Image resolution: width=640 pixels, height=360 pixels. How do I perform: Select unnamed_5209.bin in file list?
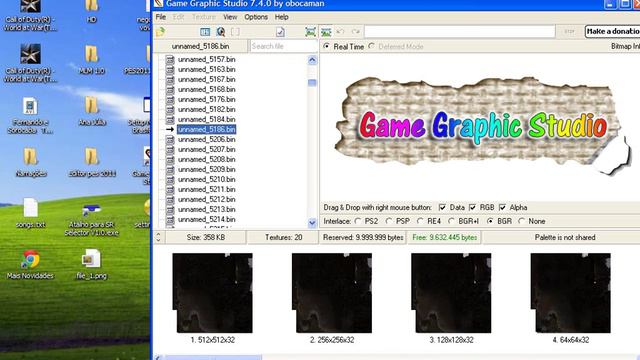point(207,169)
